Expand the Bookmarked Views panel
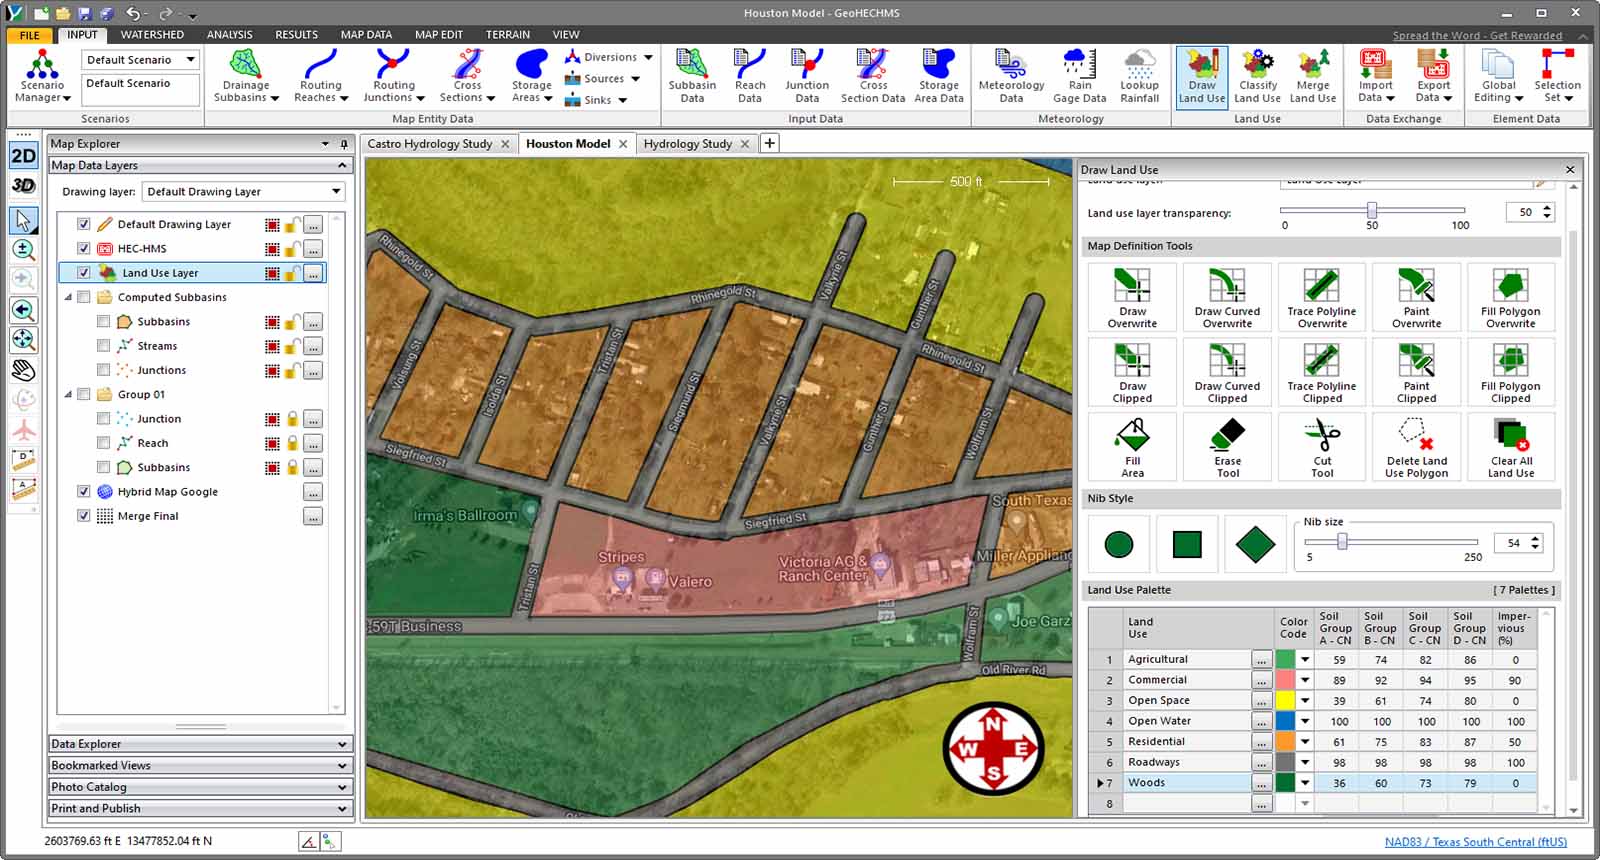The image size is (1600, 860). pyautogui.click(x=200, y=766)
